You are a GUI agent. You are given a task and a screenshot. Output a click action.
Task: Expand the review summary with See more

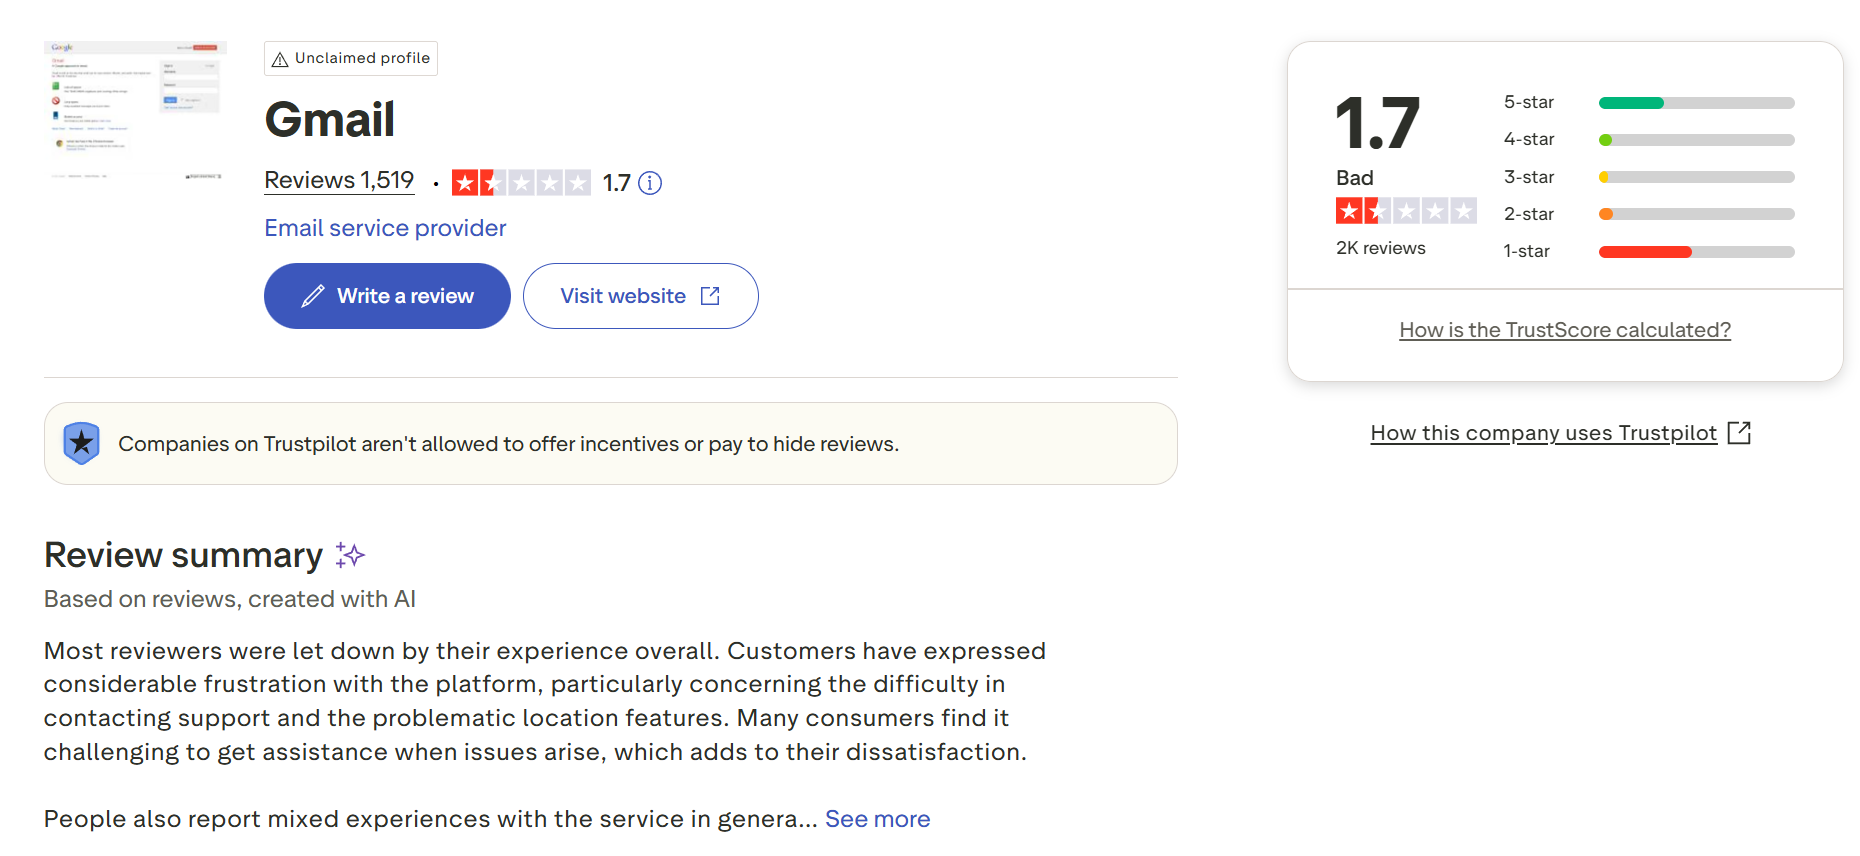[877, 819]
